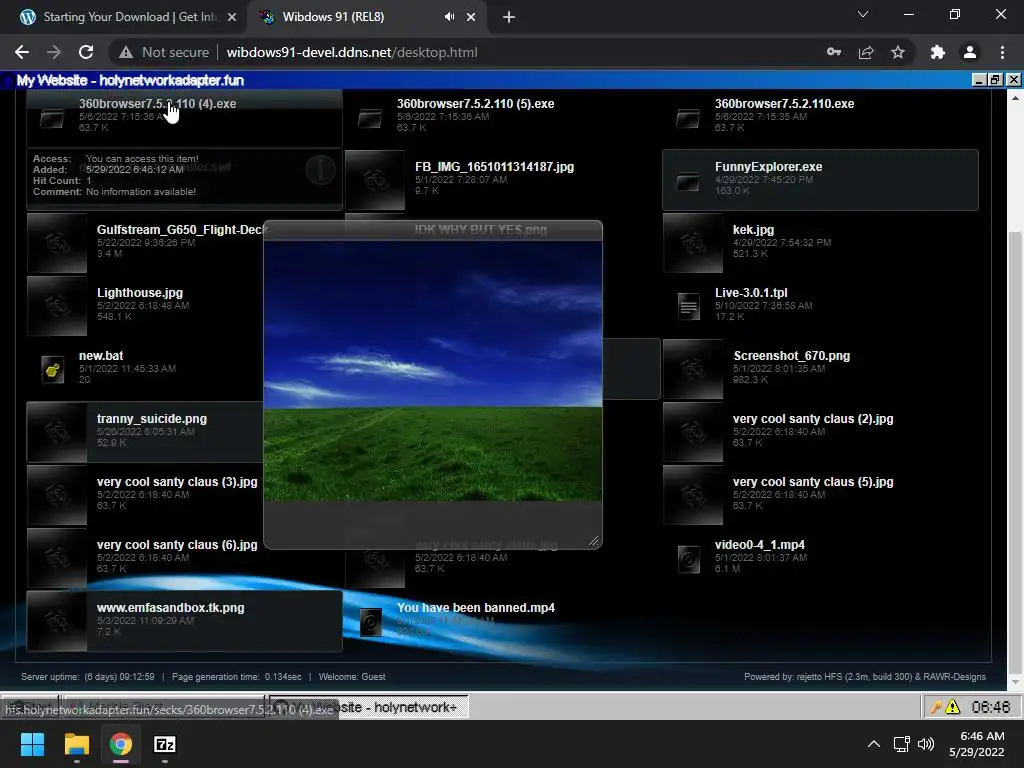
Task: Open Lighthouse.jpg
Action: point(140,293)
